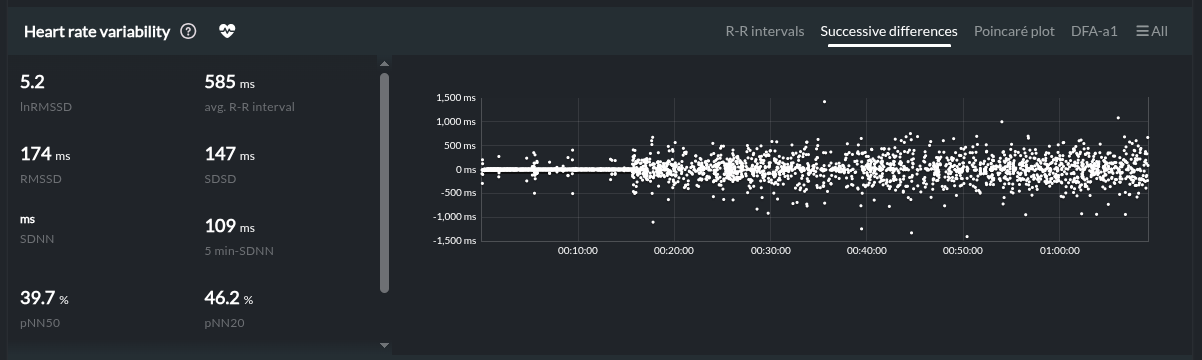Click the -1,000 ms axis label
The height and width of the screenshot is (360, 1202).
coord(455,217)
